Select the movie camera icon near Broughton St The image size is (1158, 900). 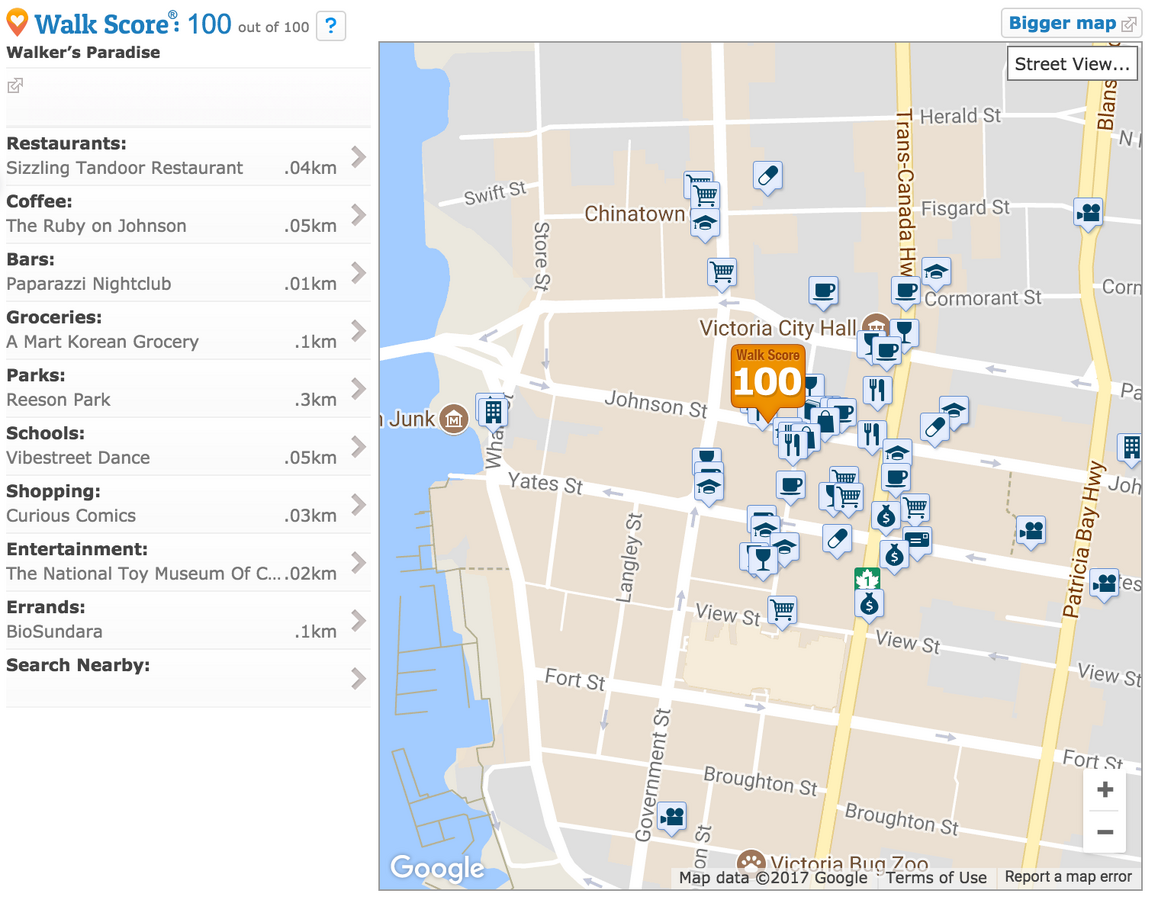pos(672,817)
